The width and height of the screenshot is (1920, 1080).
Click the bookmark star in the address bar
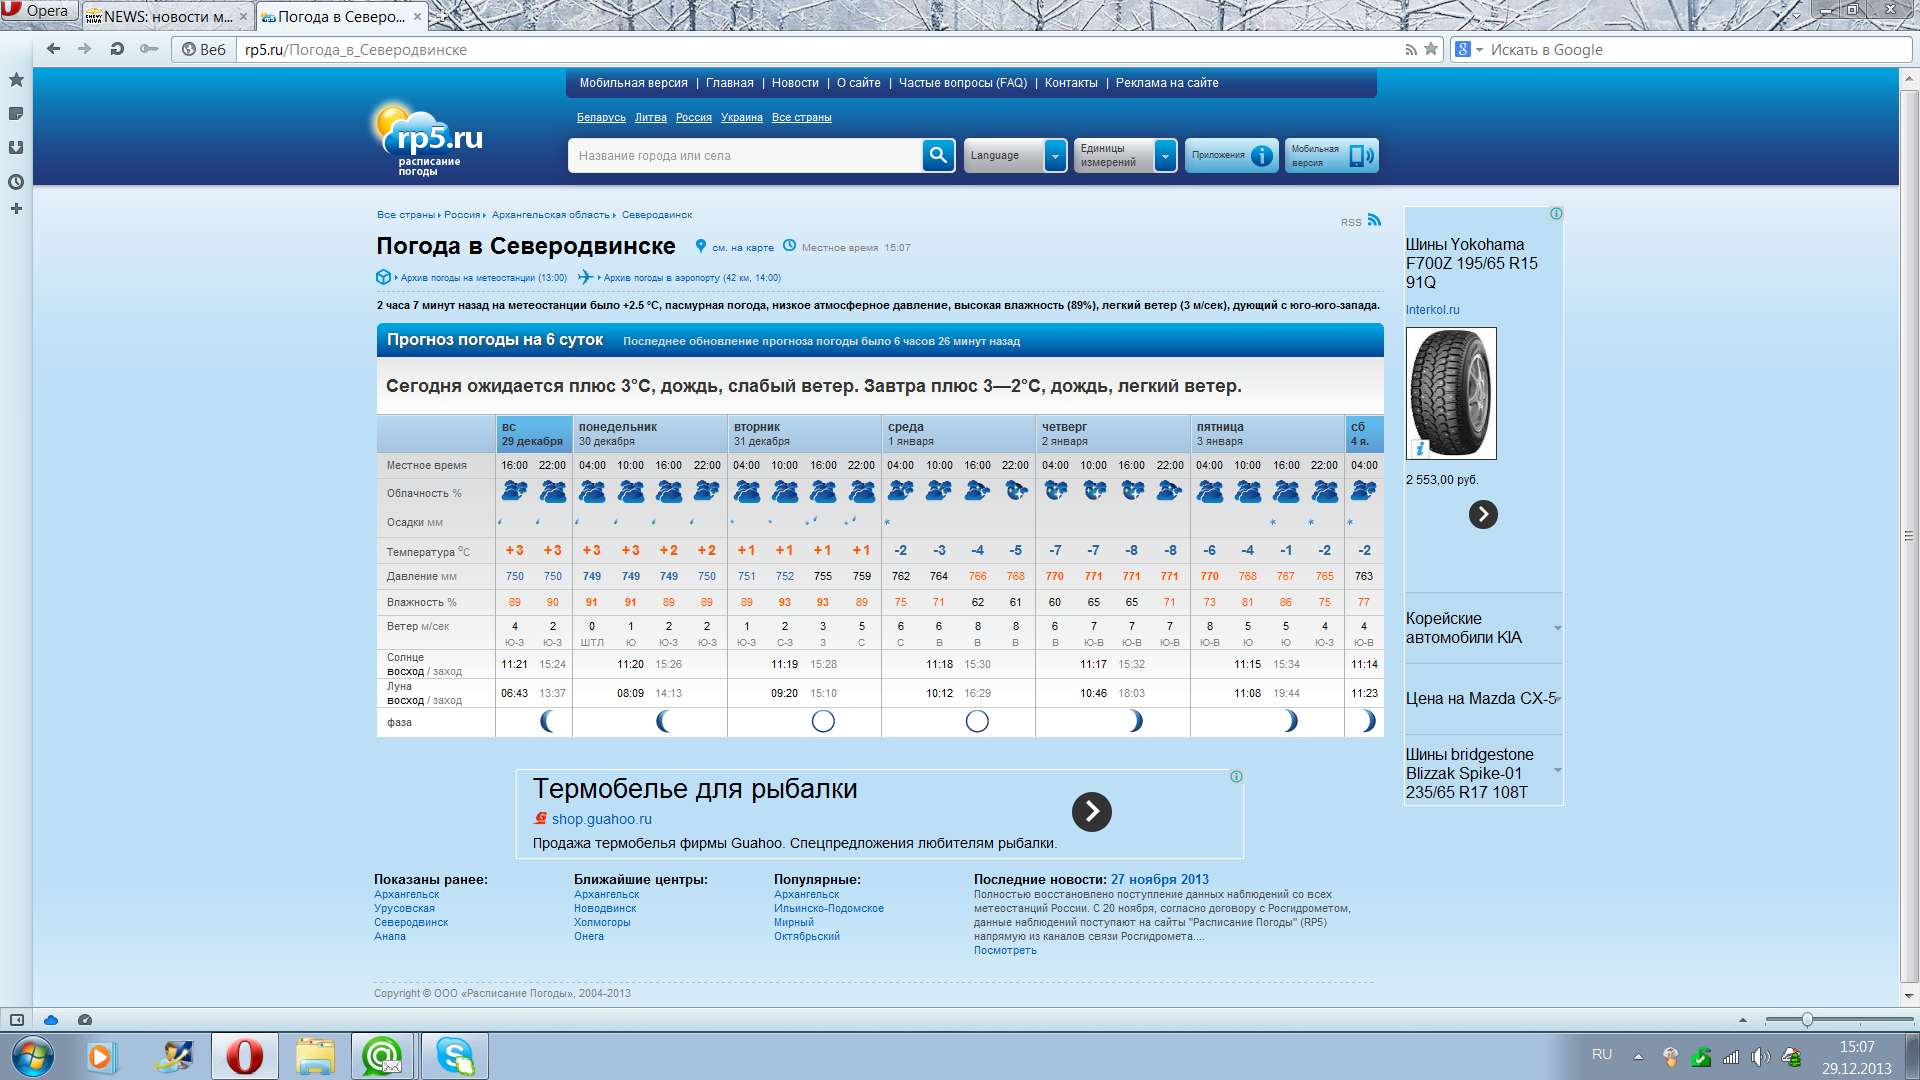click(1431, 49)
